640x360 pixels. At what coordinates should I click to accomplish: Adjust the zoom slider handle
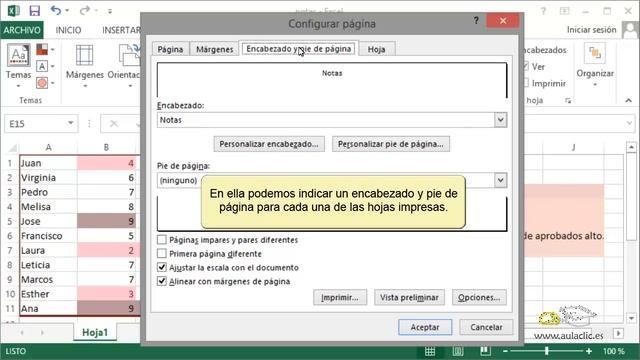coord(547,351)
